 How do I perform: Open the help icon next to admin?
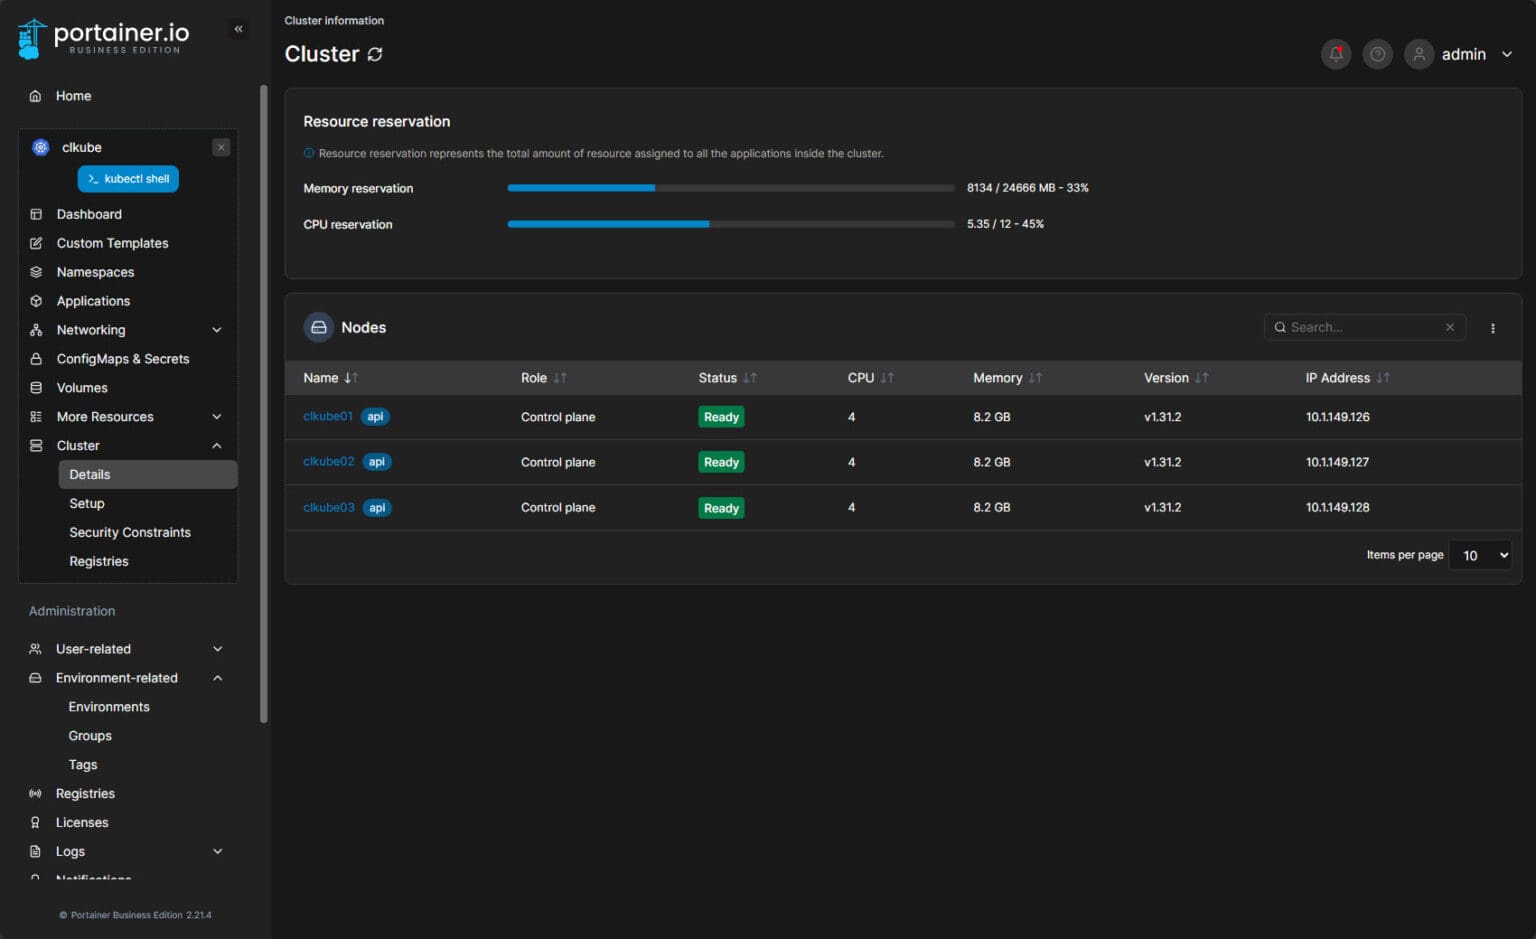coord(1377,54)
